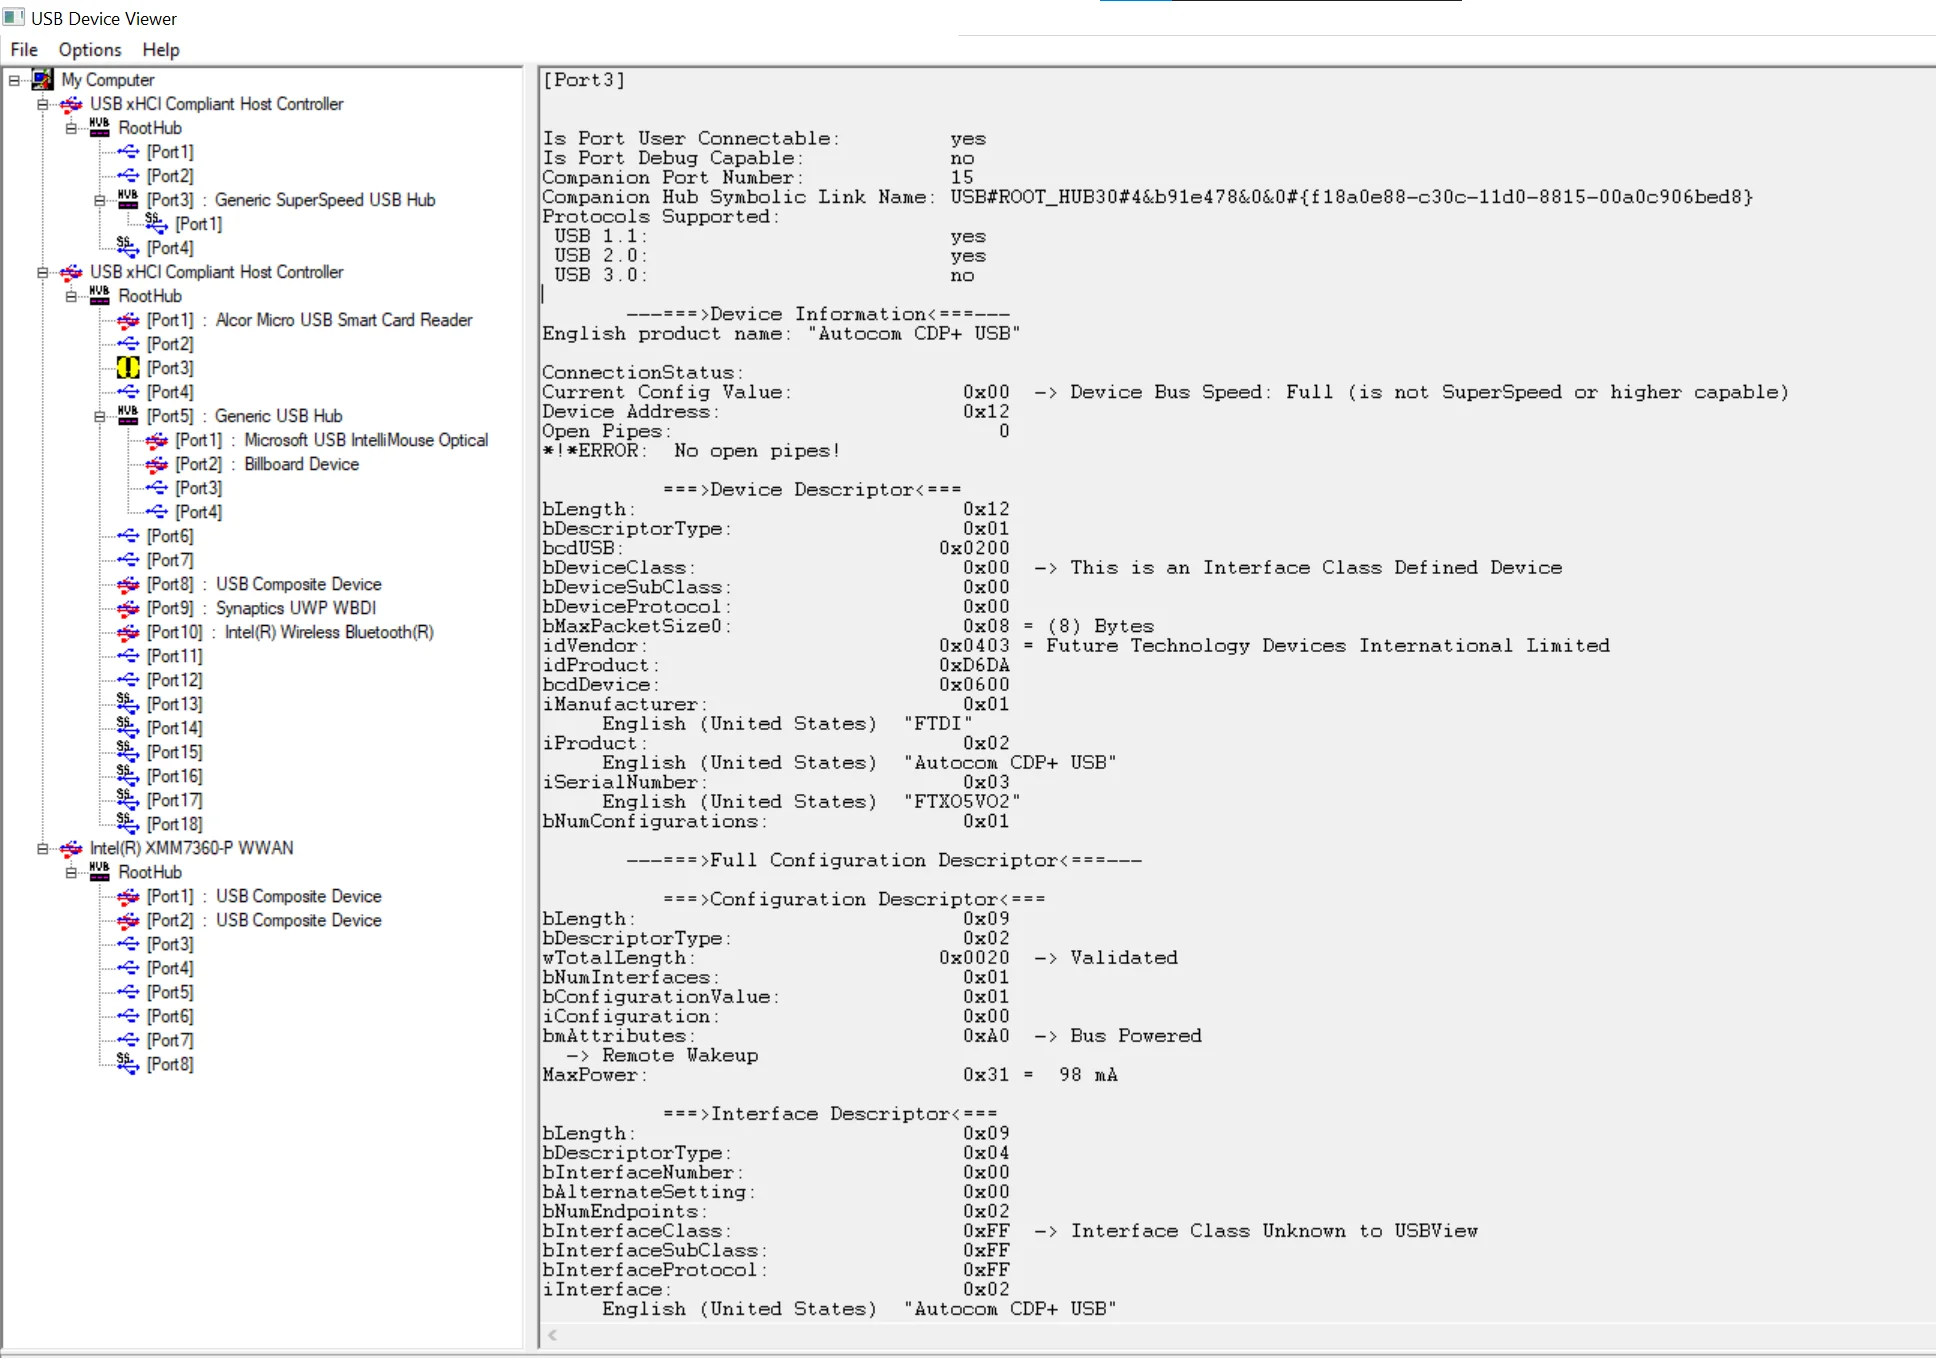Screen dimensions: 1936x1358
Task: Click SuperSpeed Port13 icon
Action: coord(127,704)
